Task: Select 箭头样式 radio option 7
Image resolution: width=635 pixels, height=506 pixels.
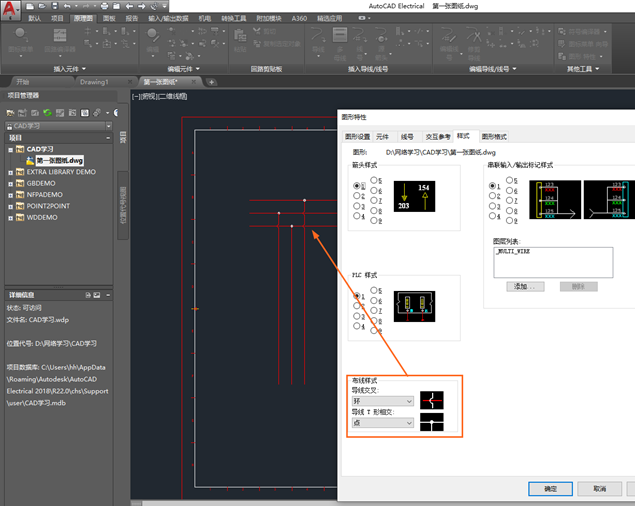Action: (374, 200)
